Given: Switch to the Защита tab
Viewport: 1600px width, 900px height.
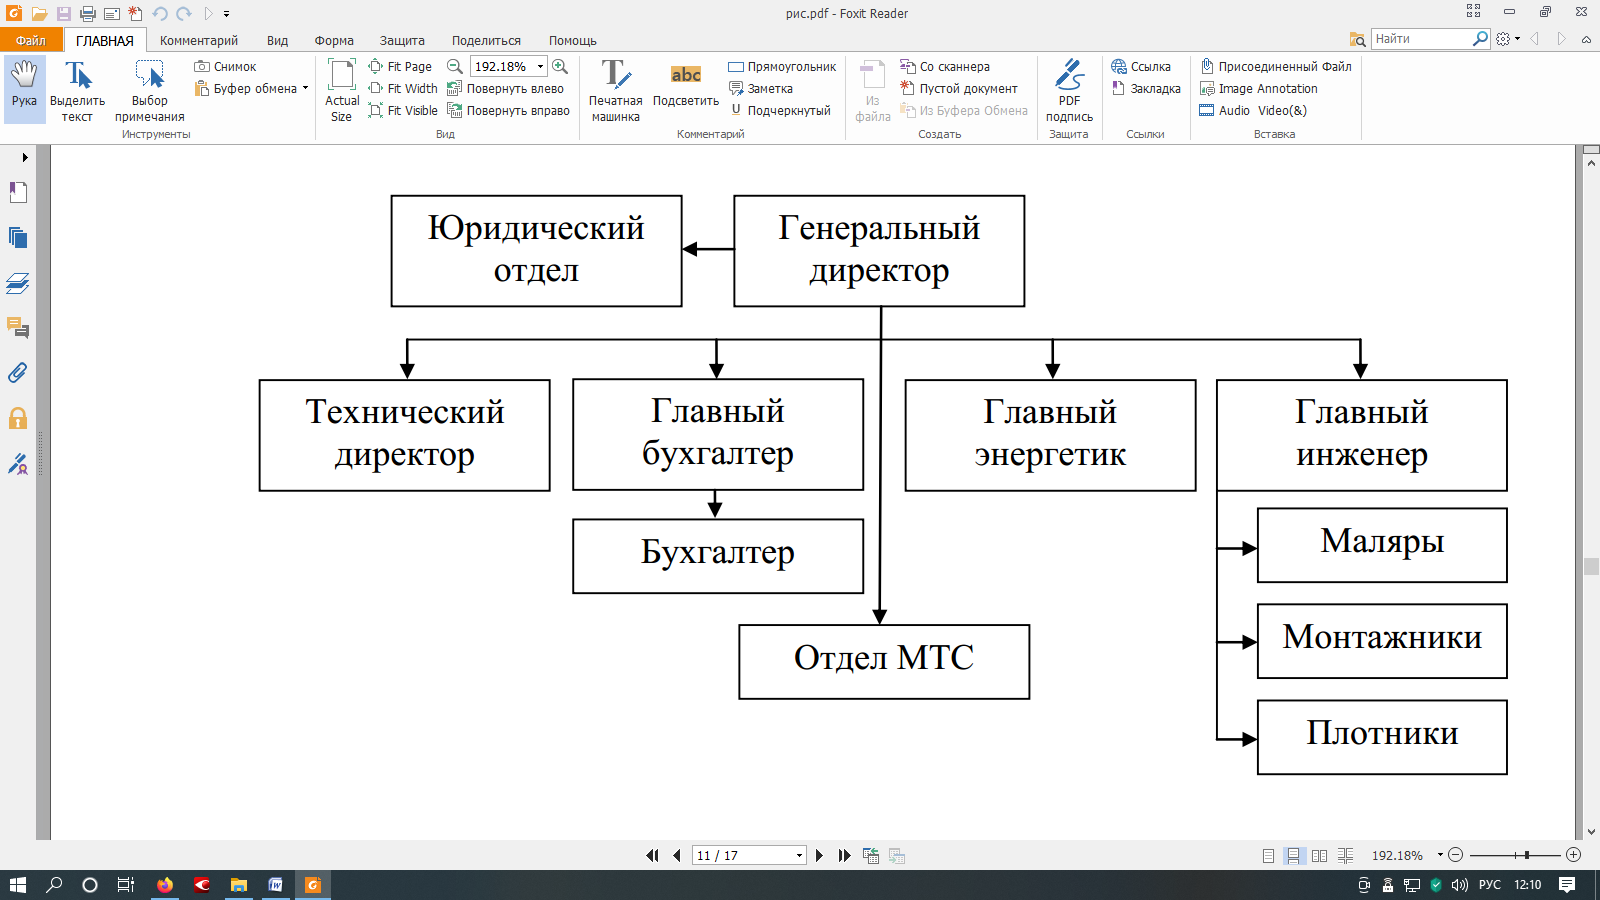Looking at the screenshot, I should pyautogui.click(x=402, y=40).
